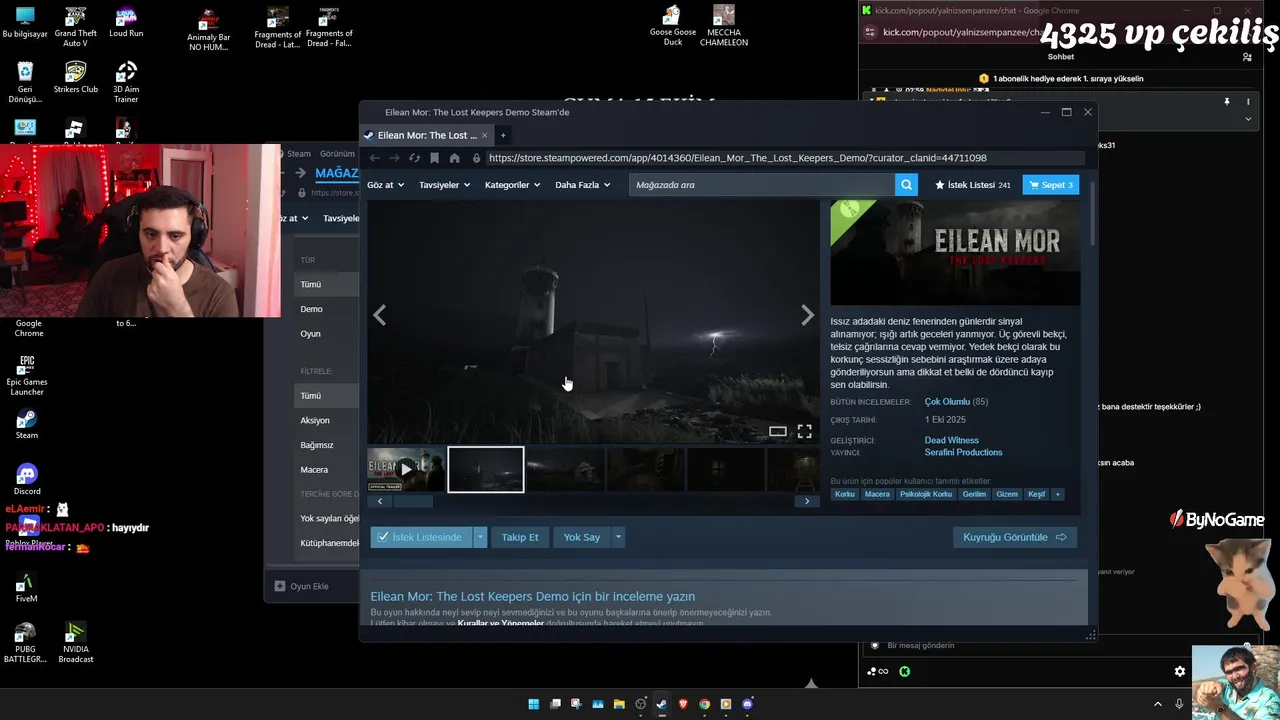The height and width of the screenshot is (720, 1280).
Task: Open the Sepet shopping cart
Action: (x=1051, y=185)
